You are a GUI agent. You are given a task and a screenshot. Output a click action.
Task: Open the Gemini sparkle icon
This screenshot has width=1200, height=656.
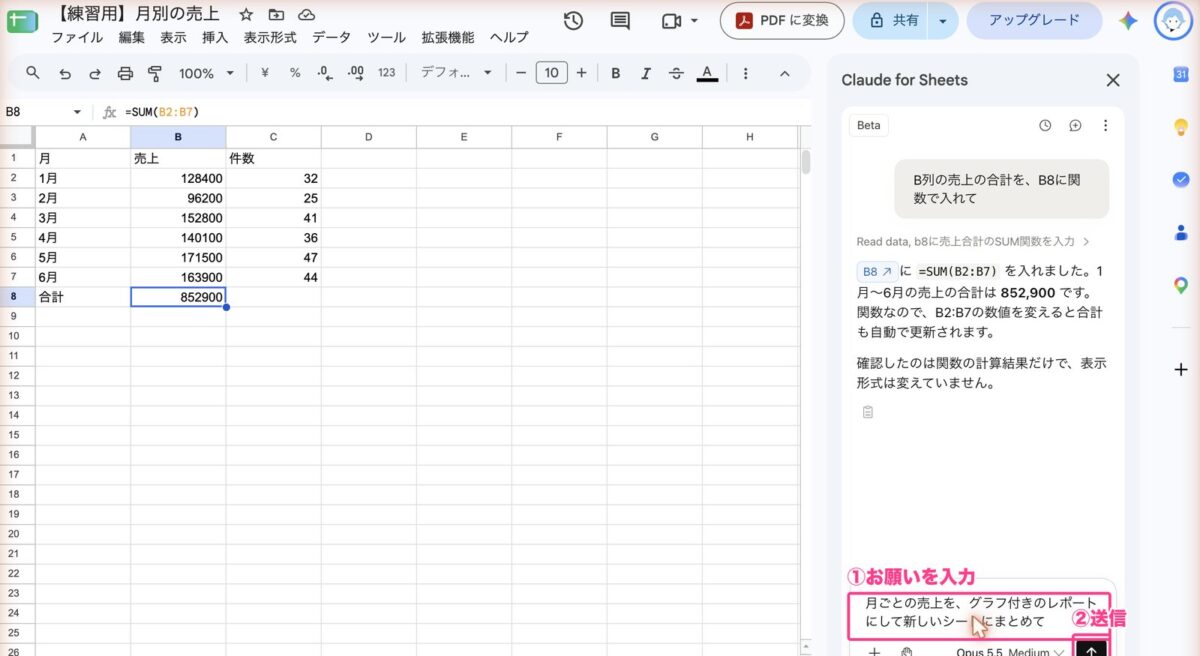1128,21
